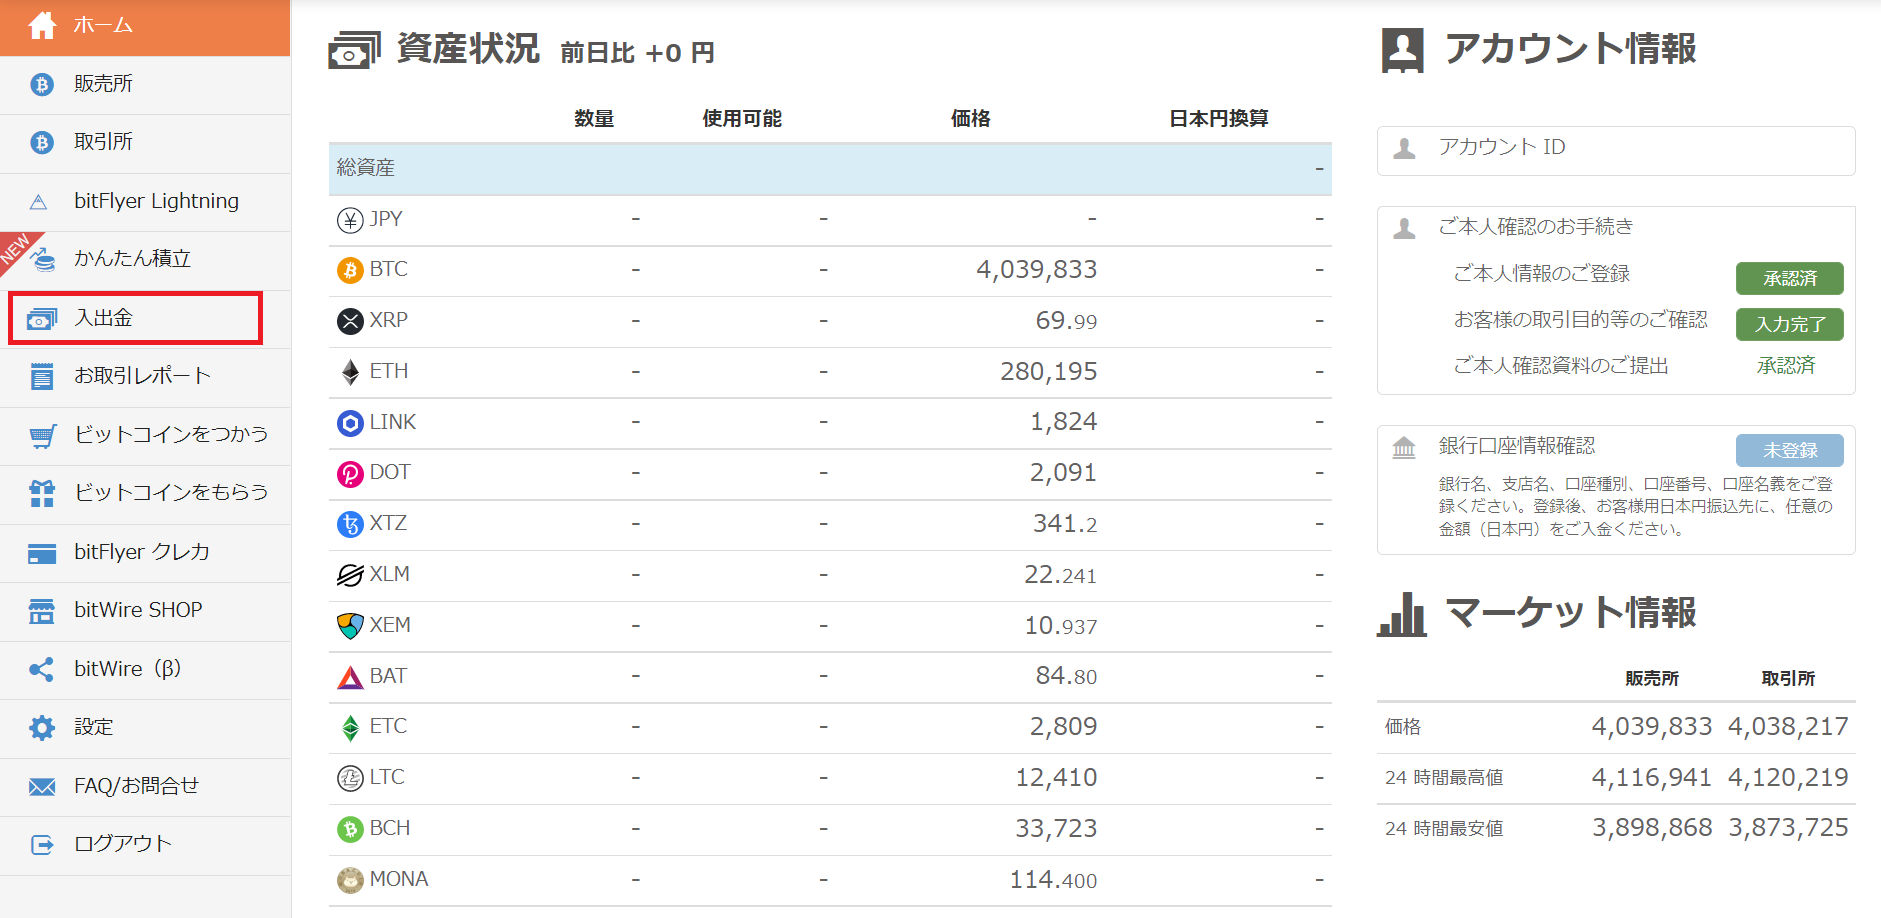Click the JPY yen icon
Screen dimensions: 1881x918
350,220
